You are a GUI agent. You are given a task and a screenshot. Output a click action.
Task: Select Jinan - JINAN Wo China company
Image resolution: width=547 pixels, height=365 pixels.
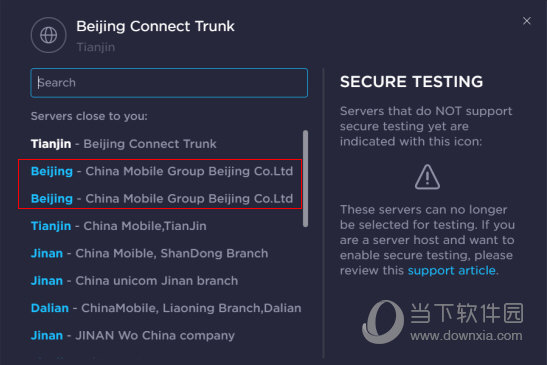click(133, 335)
